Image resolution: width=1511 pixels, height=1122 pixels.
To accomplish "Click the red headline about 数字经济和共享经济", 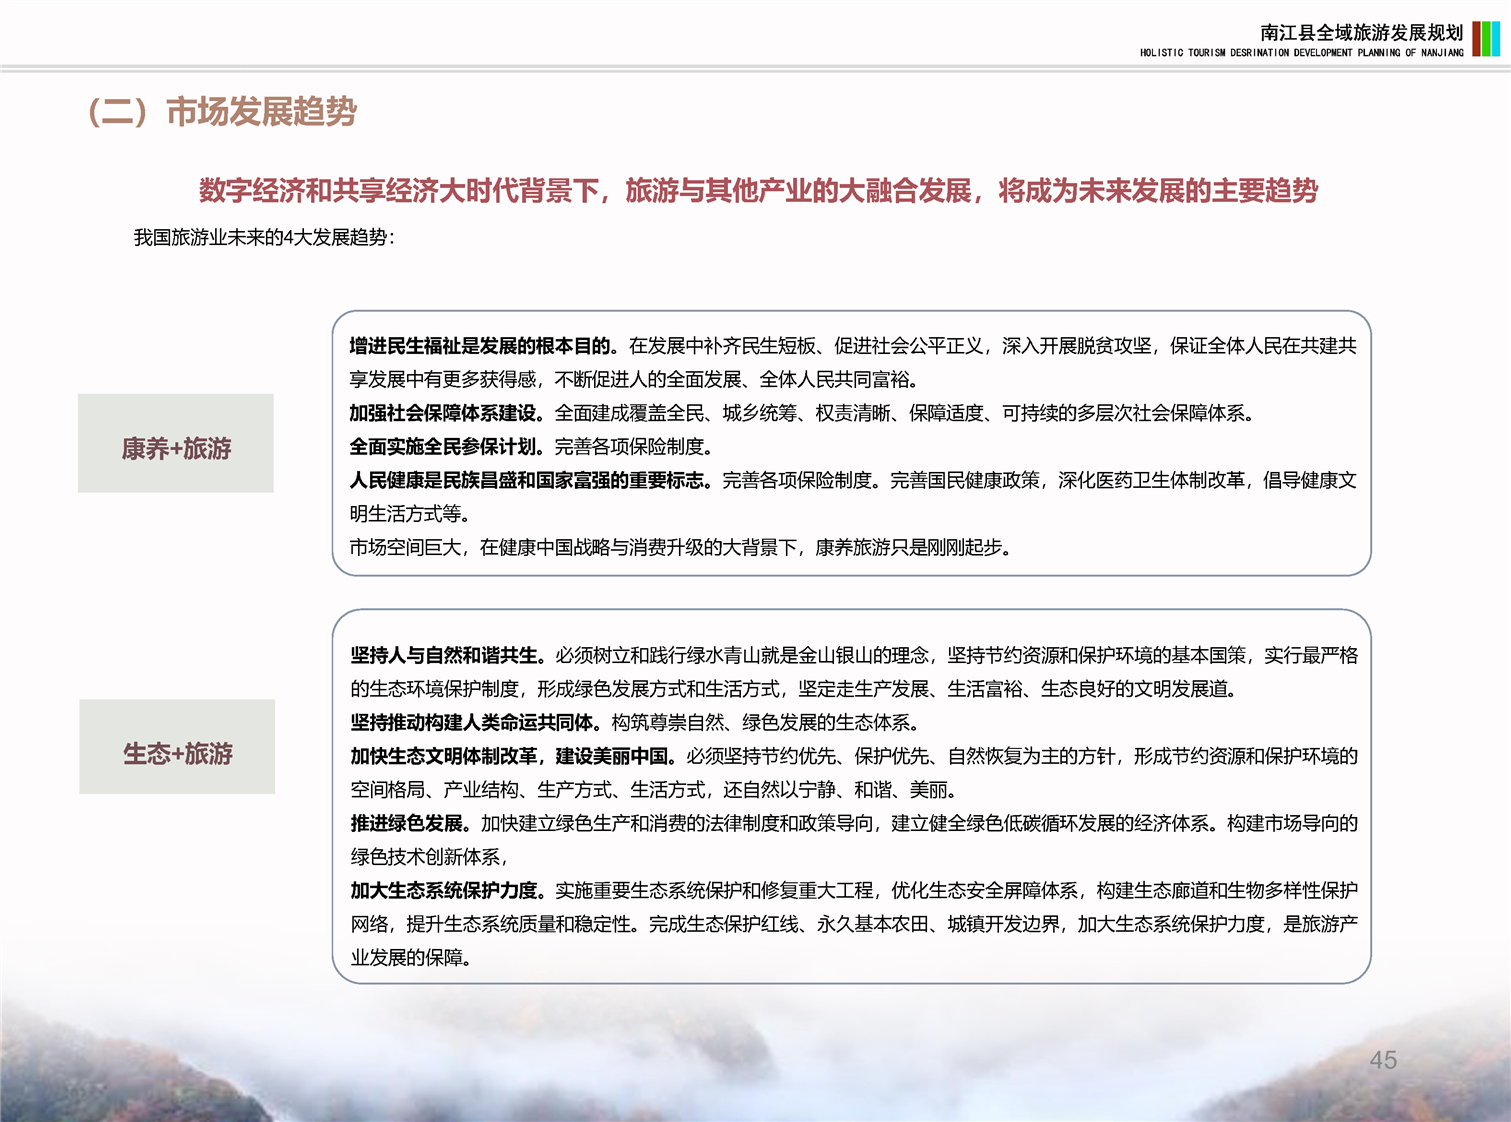I will tap(758, 190).
